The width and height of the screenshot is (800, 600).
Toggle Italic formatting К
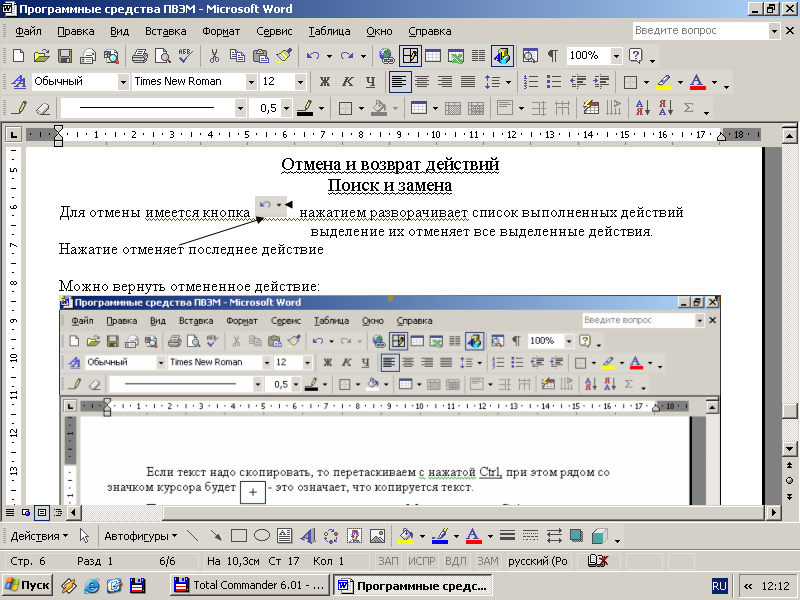click(348, 82)
